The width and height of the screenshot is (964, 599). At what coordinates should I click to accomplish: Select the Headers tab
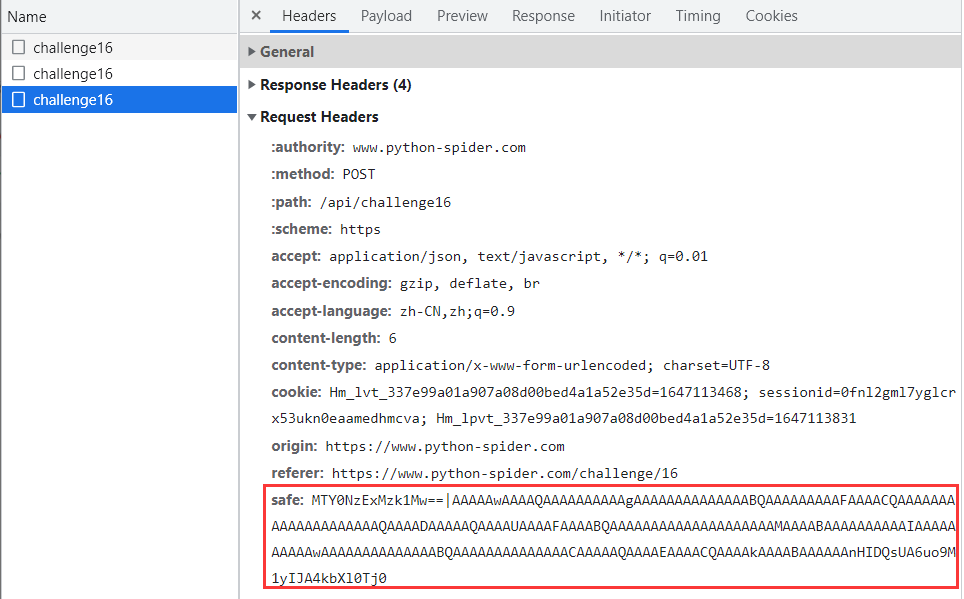pos(309,16)
